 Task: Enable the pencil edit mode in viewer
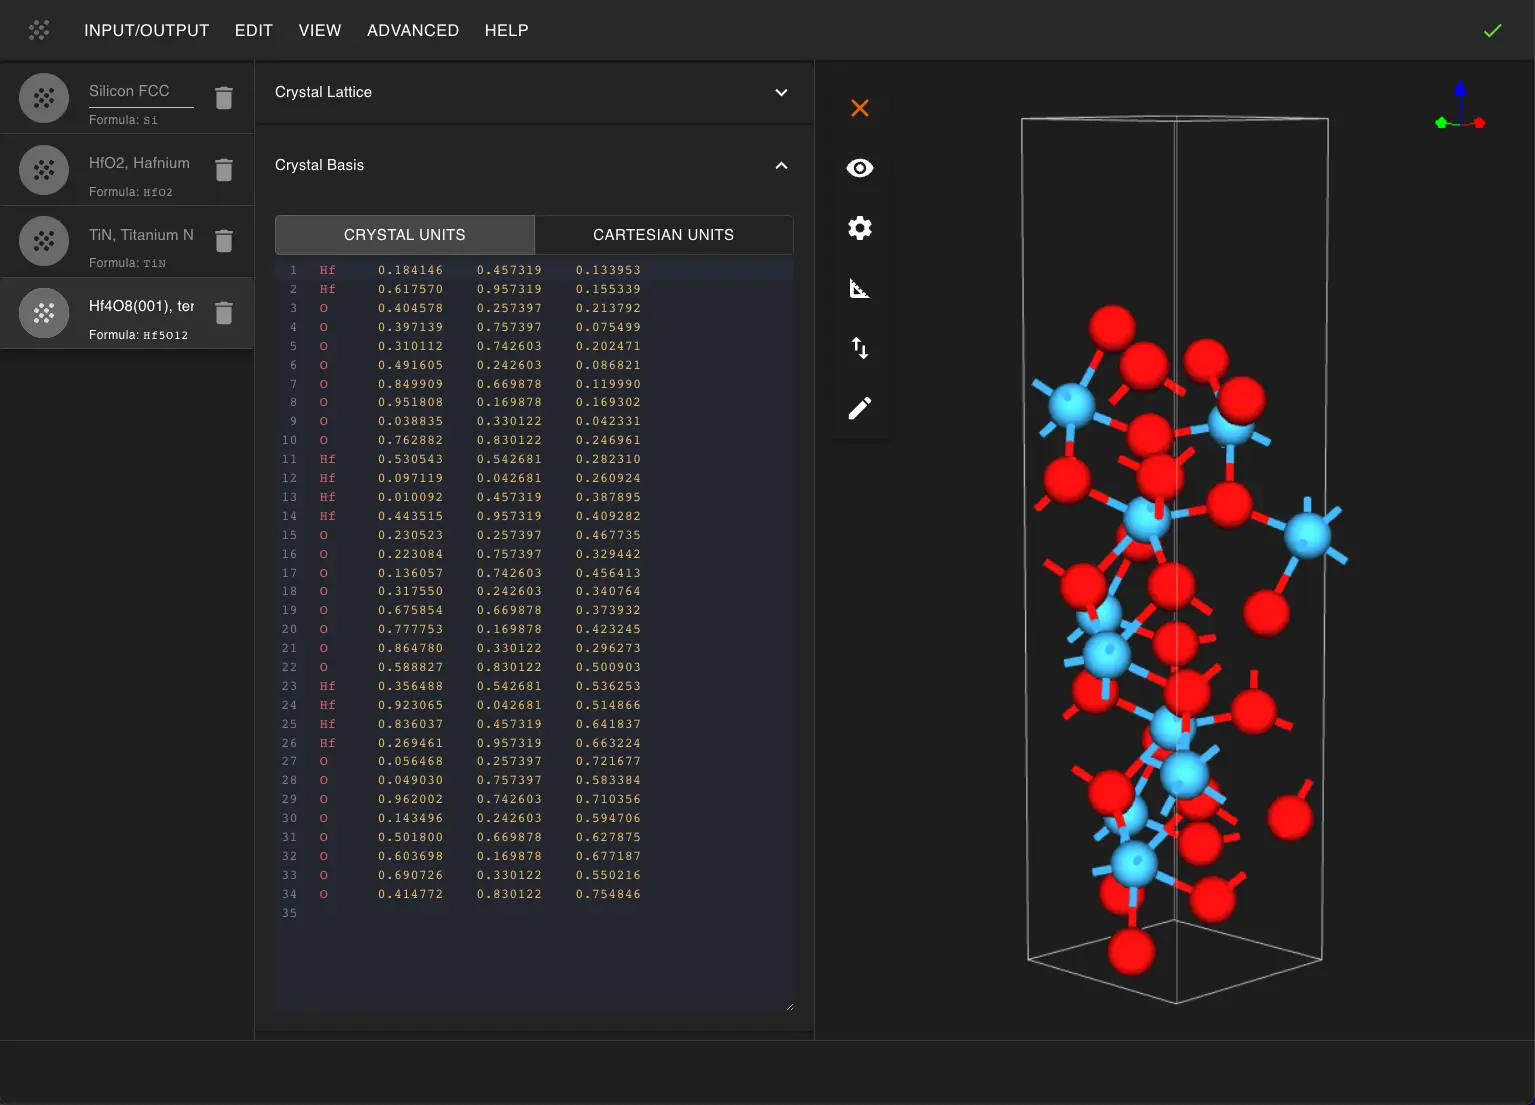click(860, 408)
